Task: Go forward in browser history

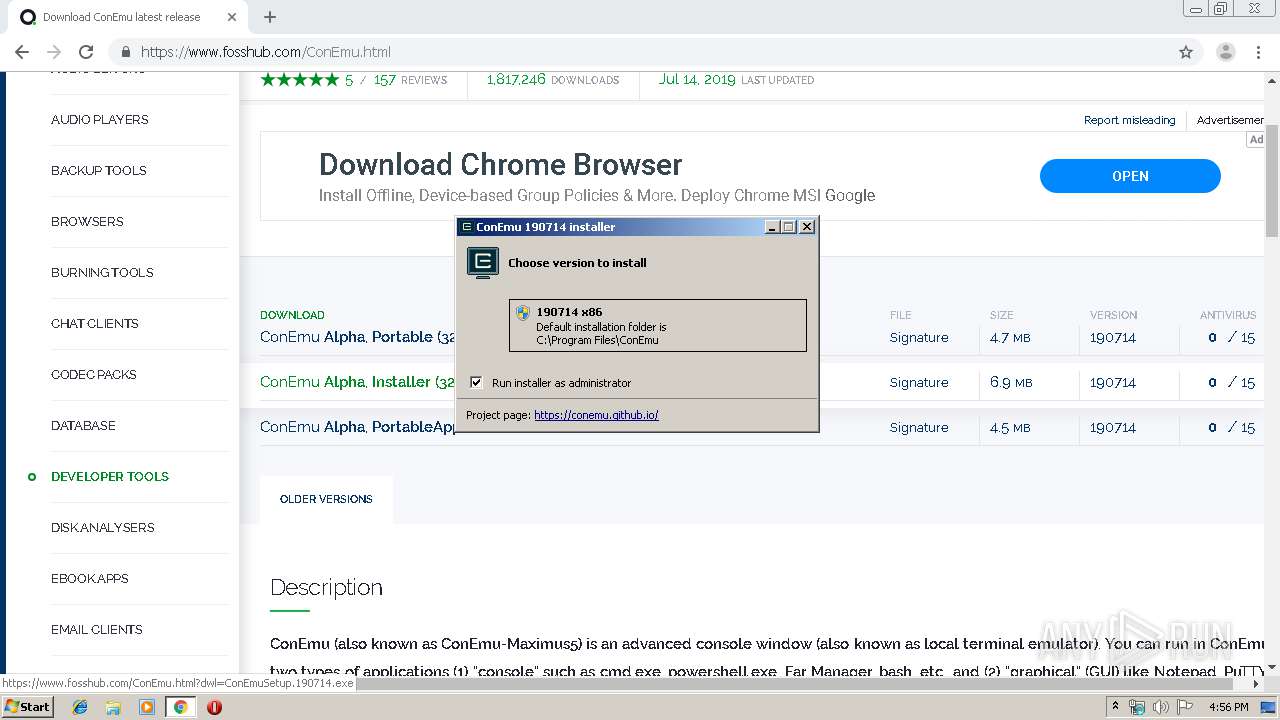Action: [x=54, y=52]
